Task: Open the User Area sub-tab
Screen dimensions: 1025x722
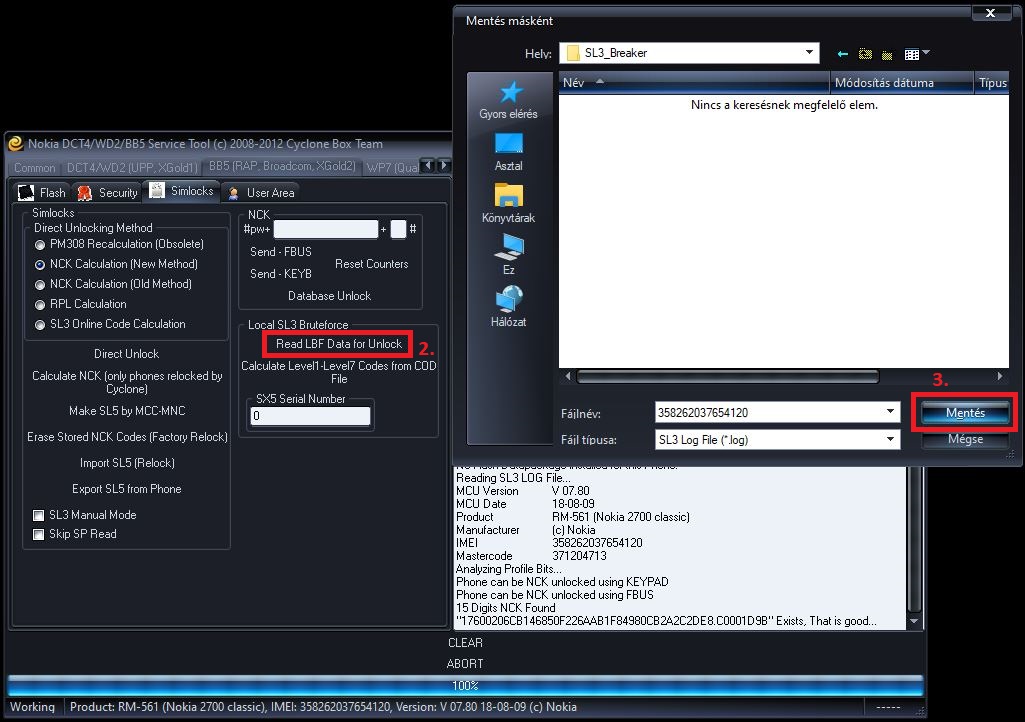Action: (261, 192)
